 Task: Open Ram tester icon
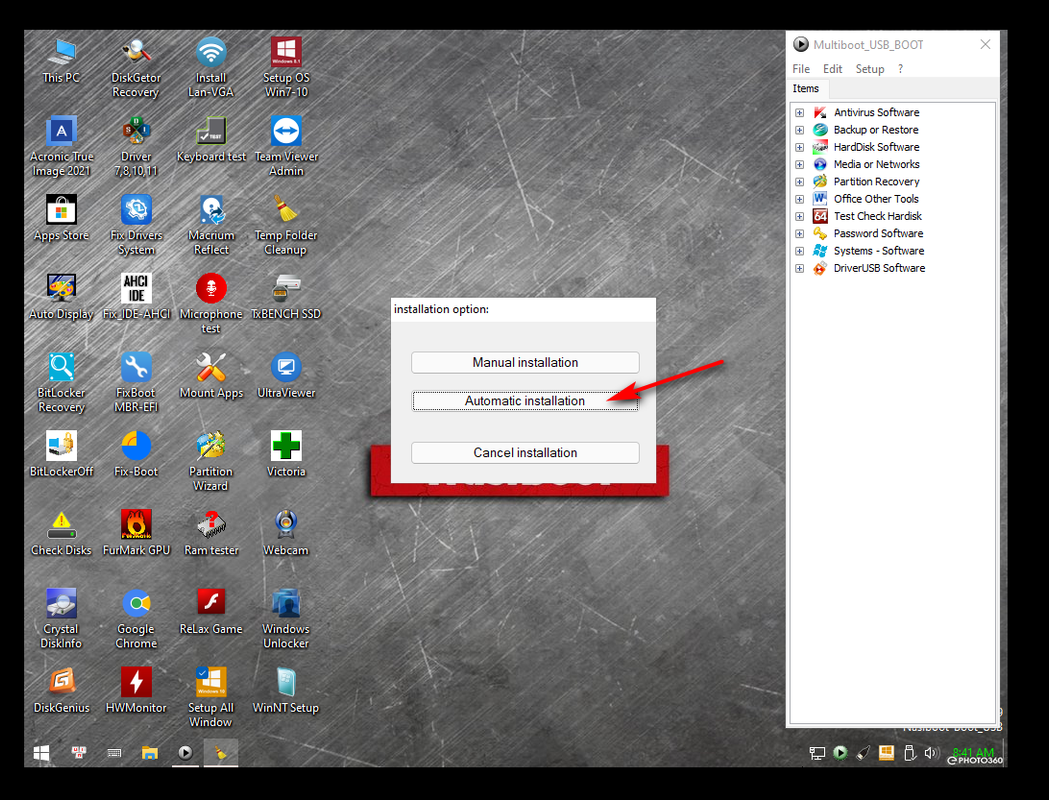tap(211, 533)
